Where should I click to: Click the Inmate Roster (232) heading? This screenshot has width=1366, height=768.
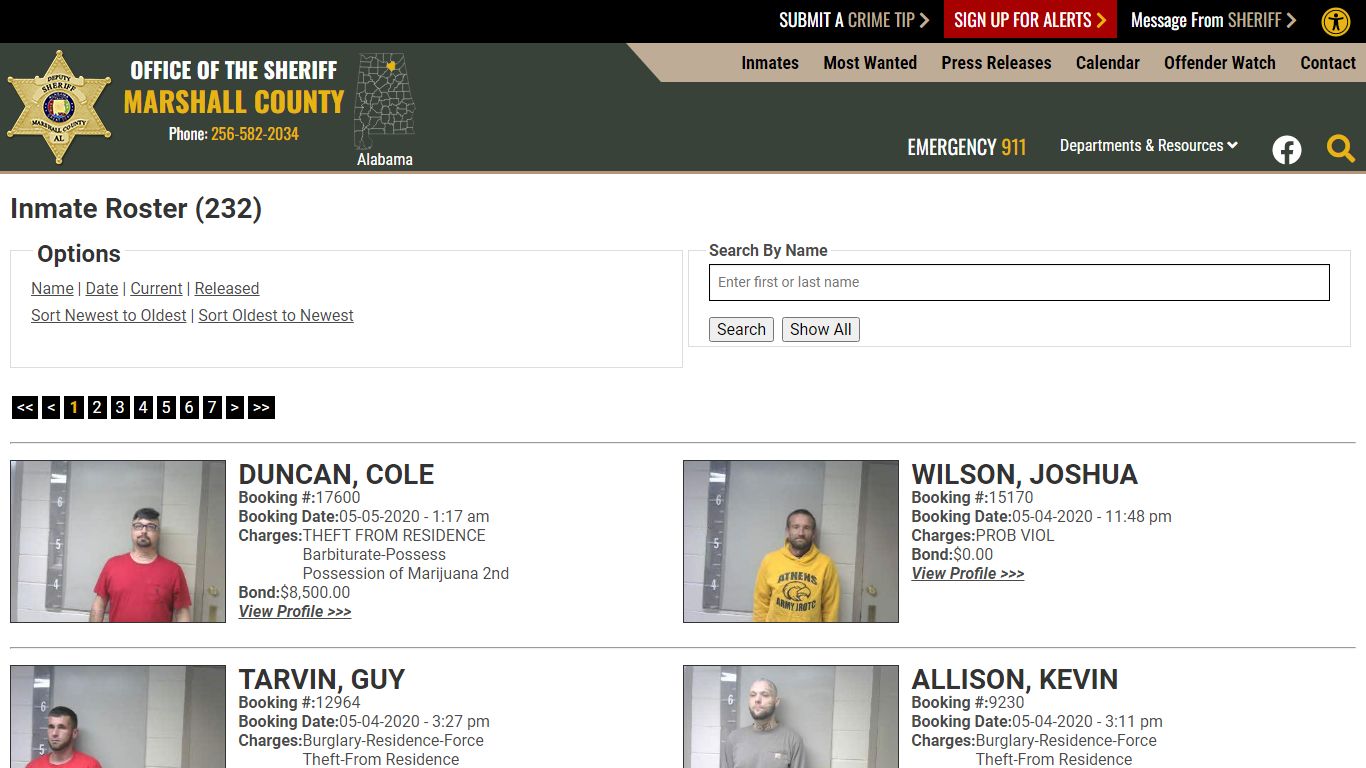[136, 208]
